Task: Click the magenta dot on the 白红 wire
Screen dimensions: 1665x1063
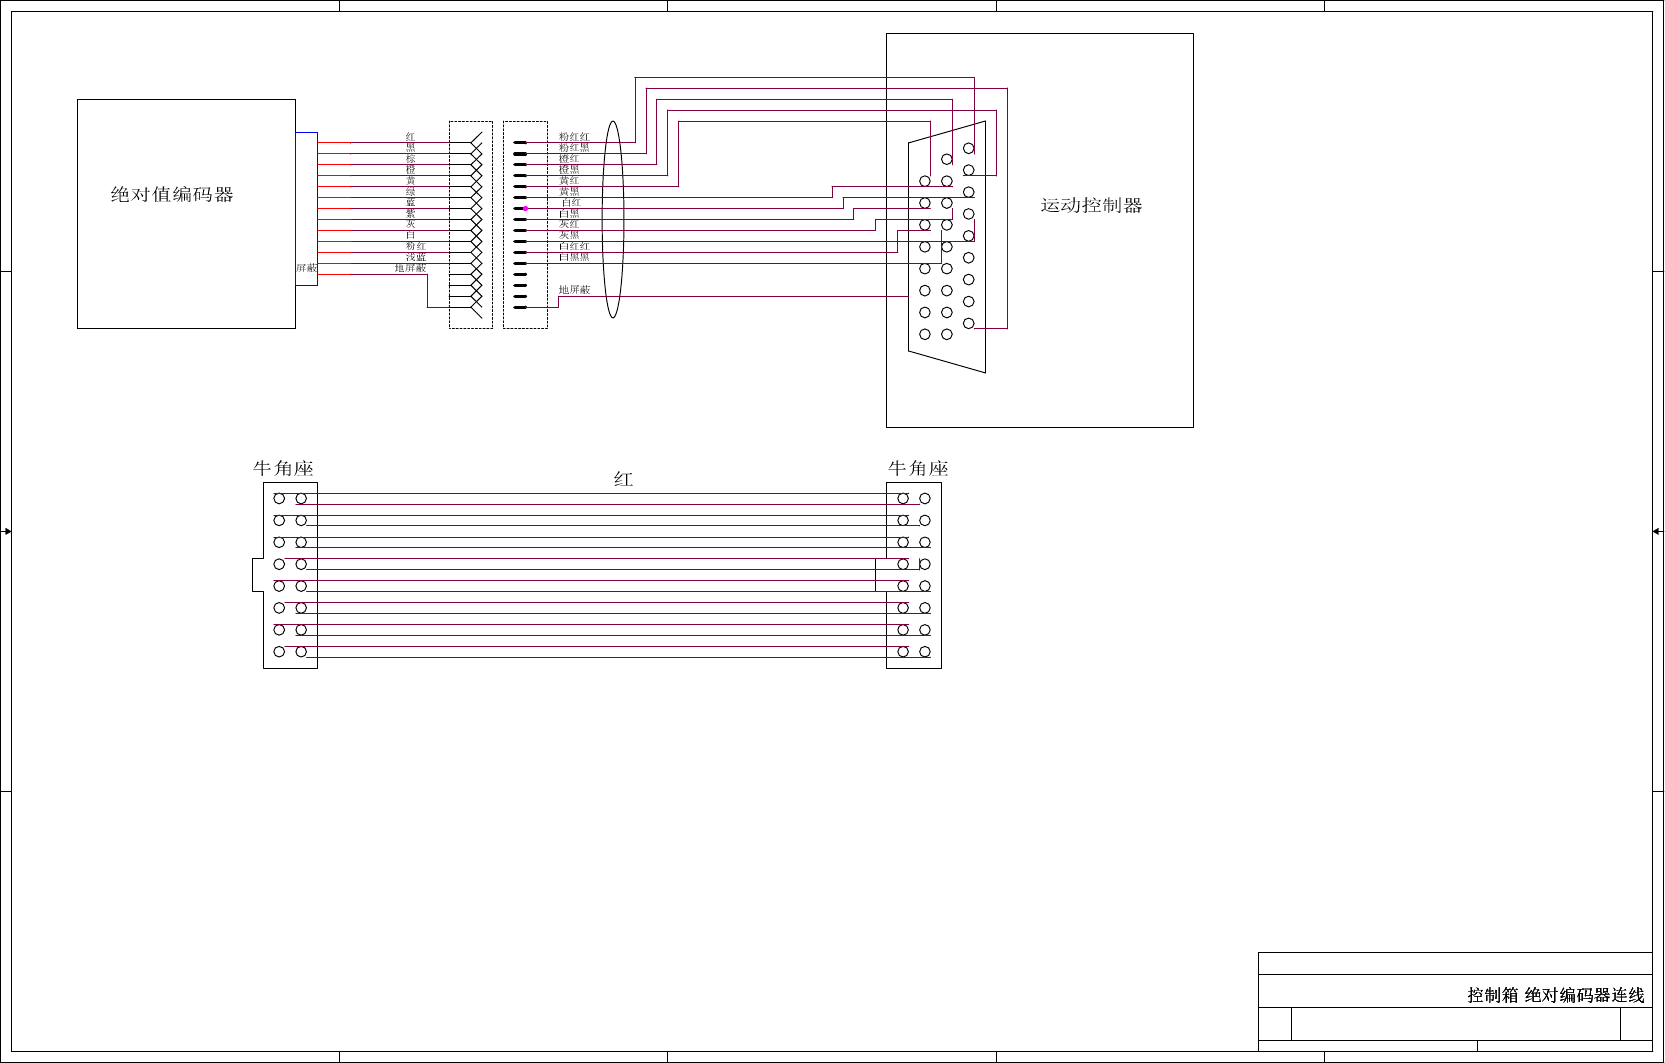Action: 526,208
